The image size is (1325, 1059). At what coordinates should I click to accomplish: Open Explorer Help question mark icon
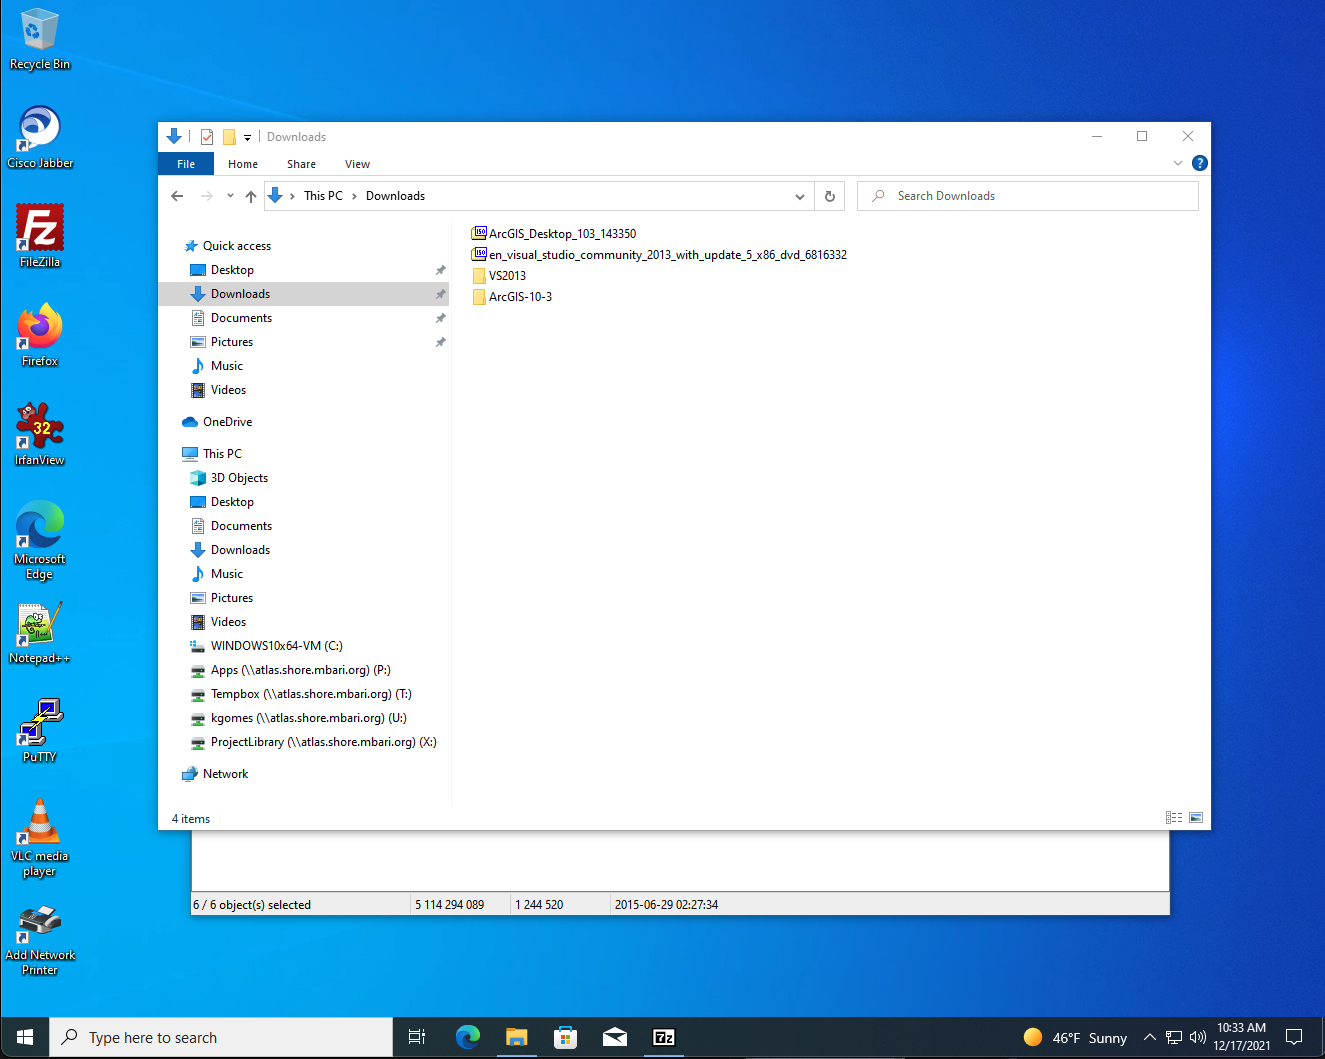(1200, 163)
